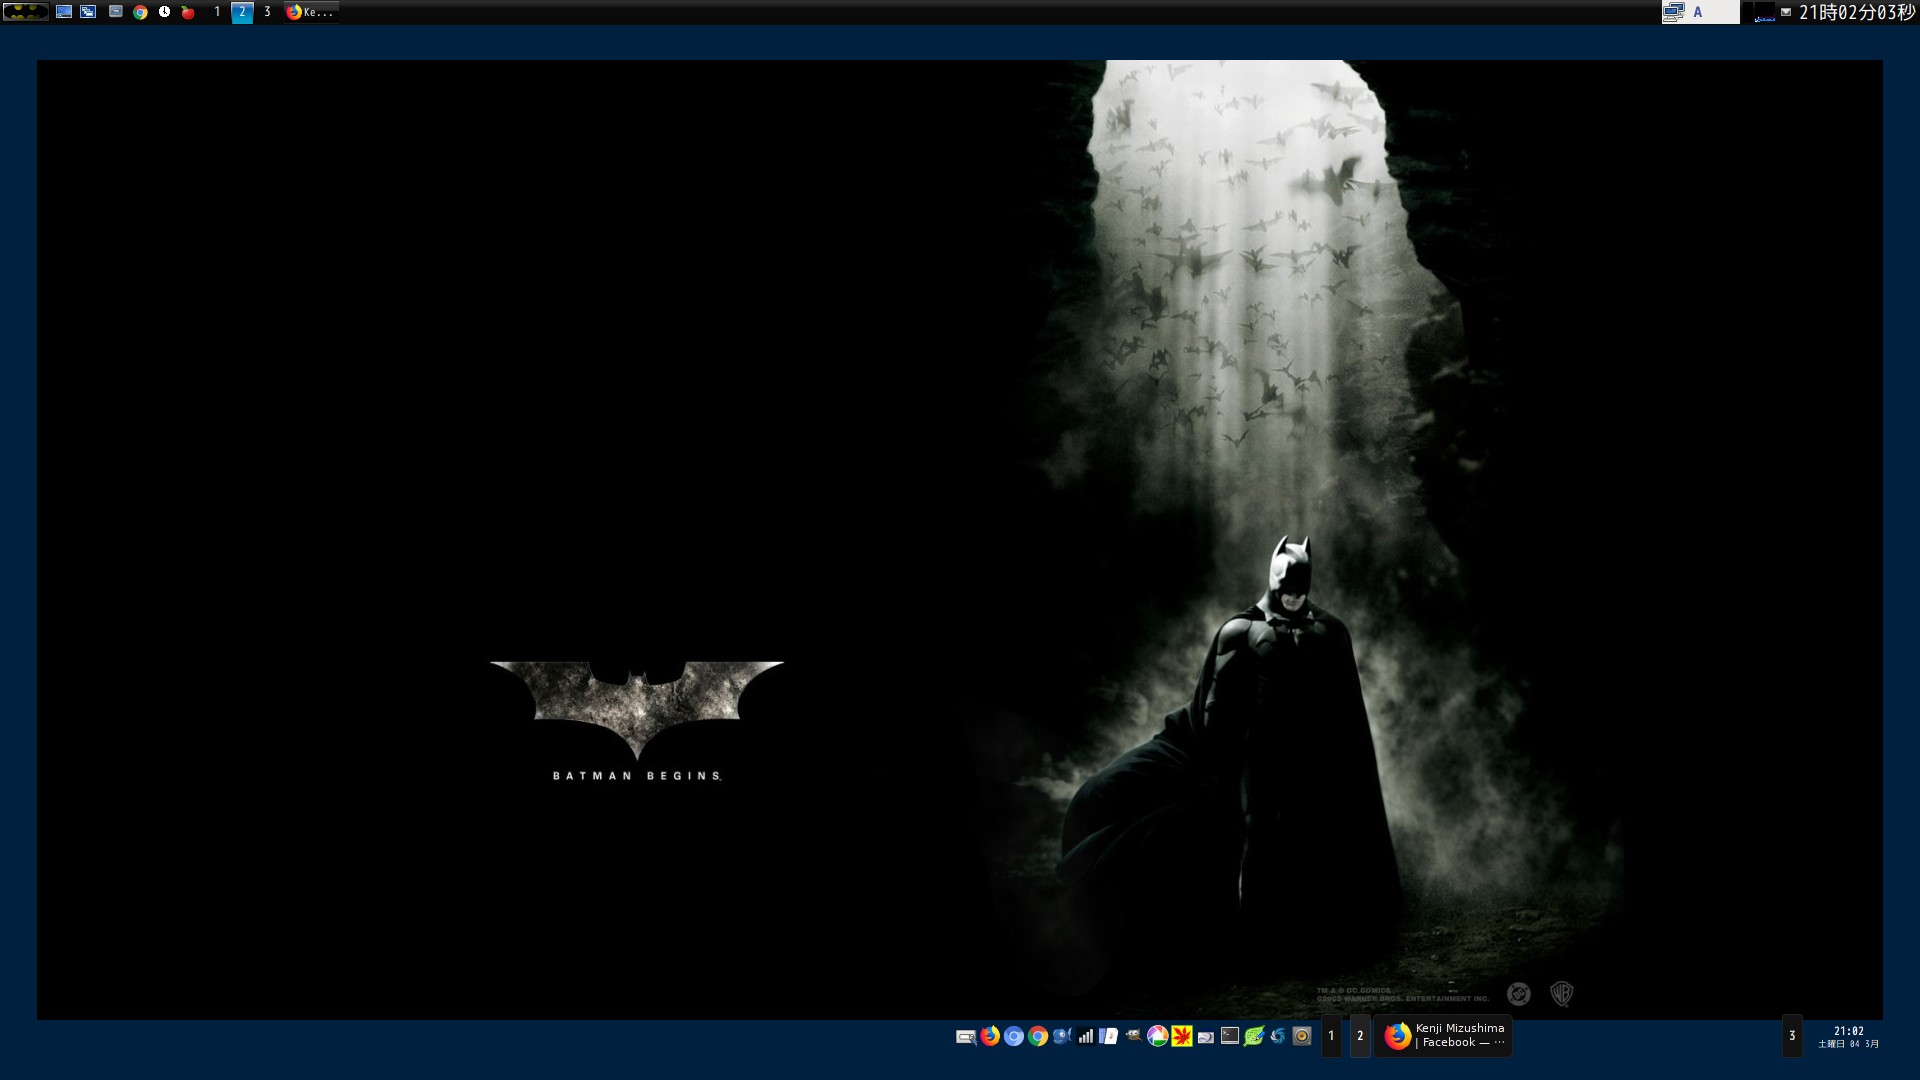Focus the Kenji Mizushima Facebook taskbar window
Screen dimensions: 1920x1080
click(x=1445, y=1036)
